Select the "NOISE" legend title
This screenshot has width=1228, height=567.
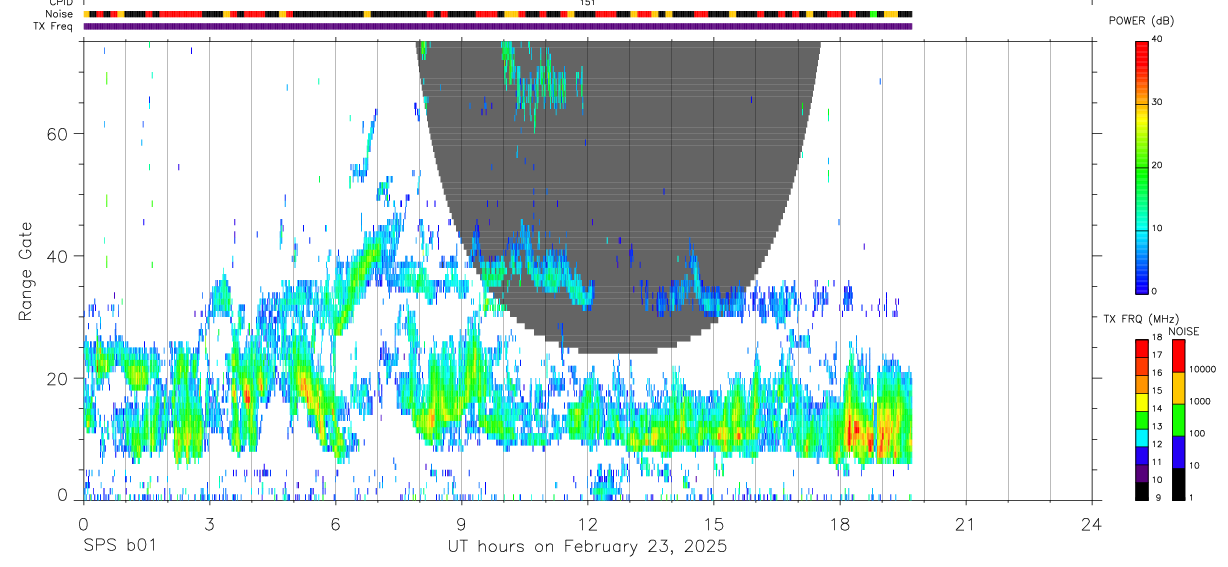[x=1184, y=331]
